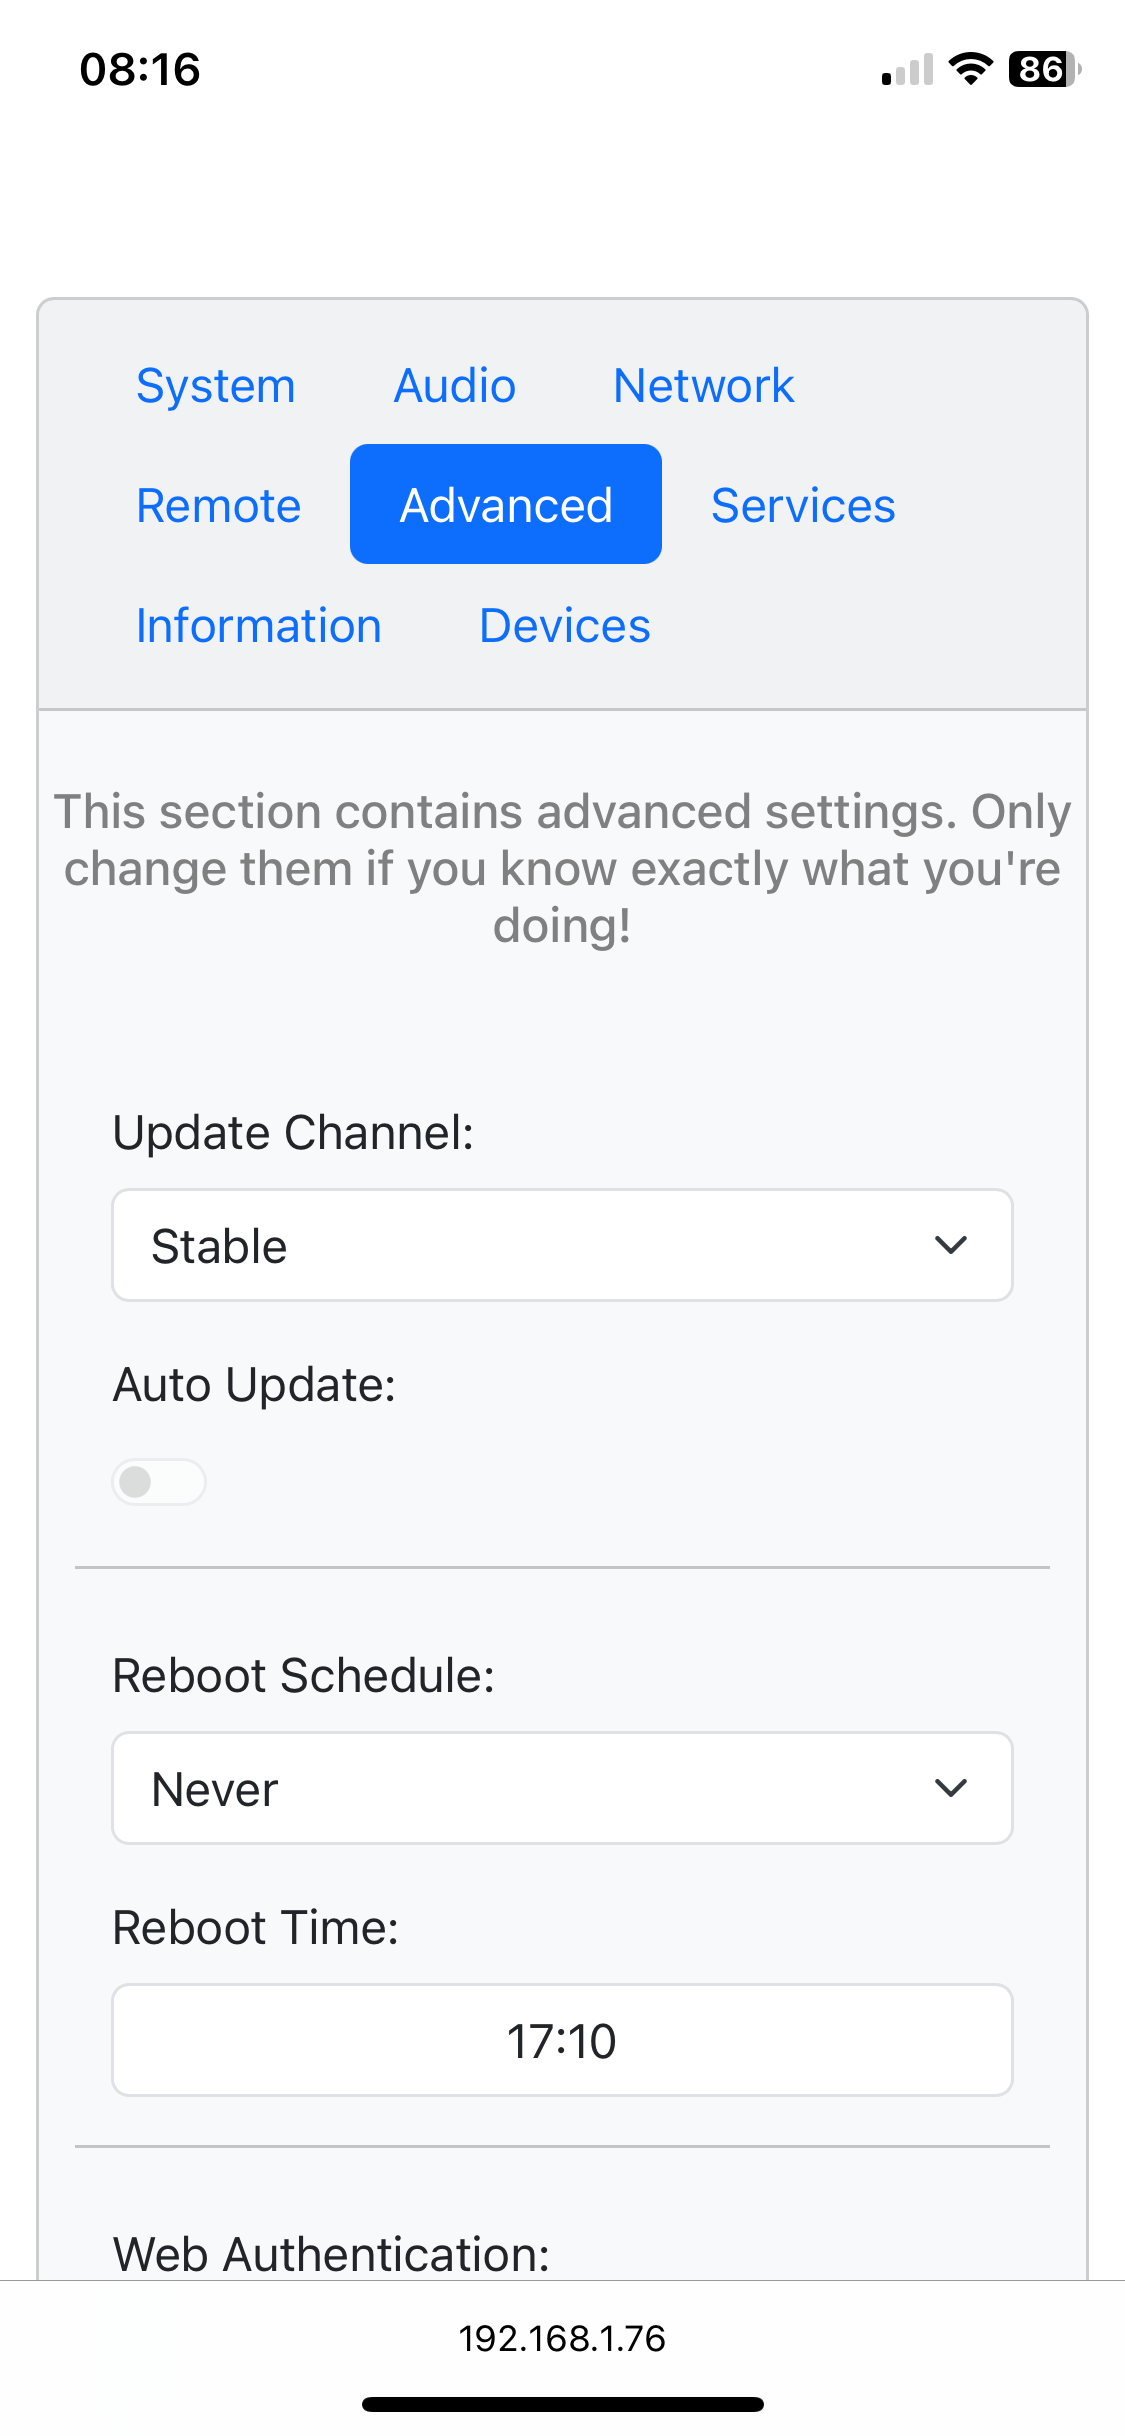The image size is (1125, 2436).
Task: Click the highlighted Advanced tab
Action: [x=506, y=505]
